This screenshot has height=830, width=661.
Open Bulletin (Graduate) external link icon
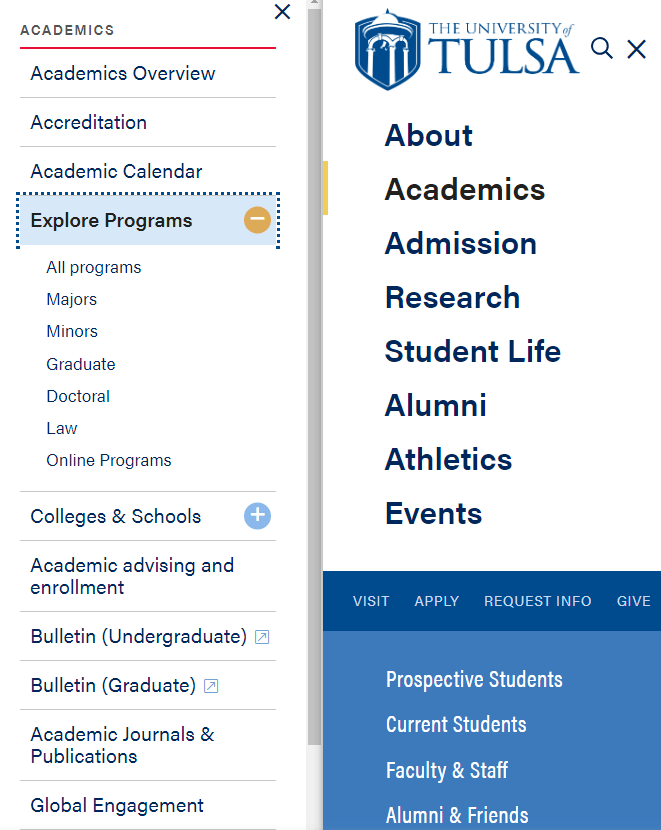pos(210,686)
